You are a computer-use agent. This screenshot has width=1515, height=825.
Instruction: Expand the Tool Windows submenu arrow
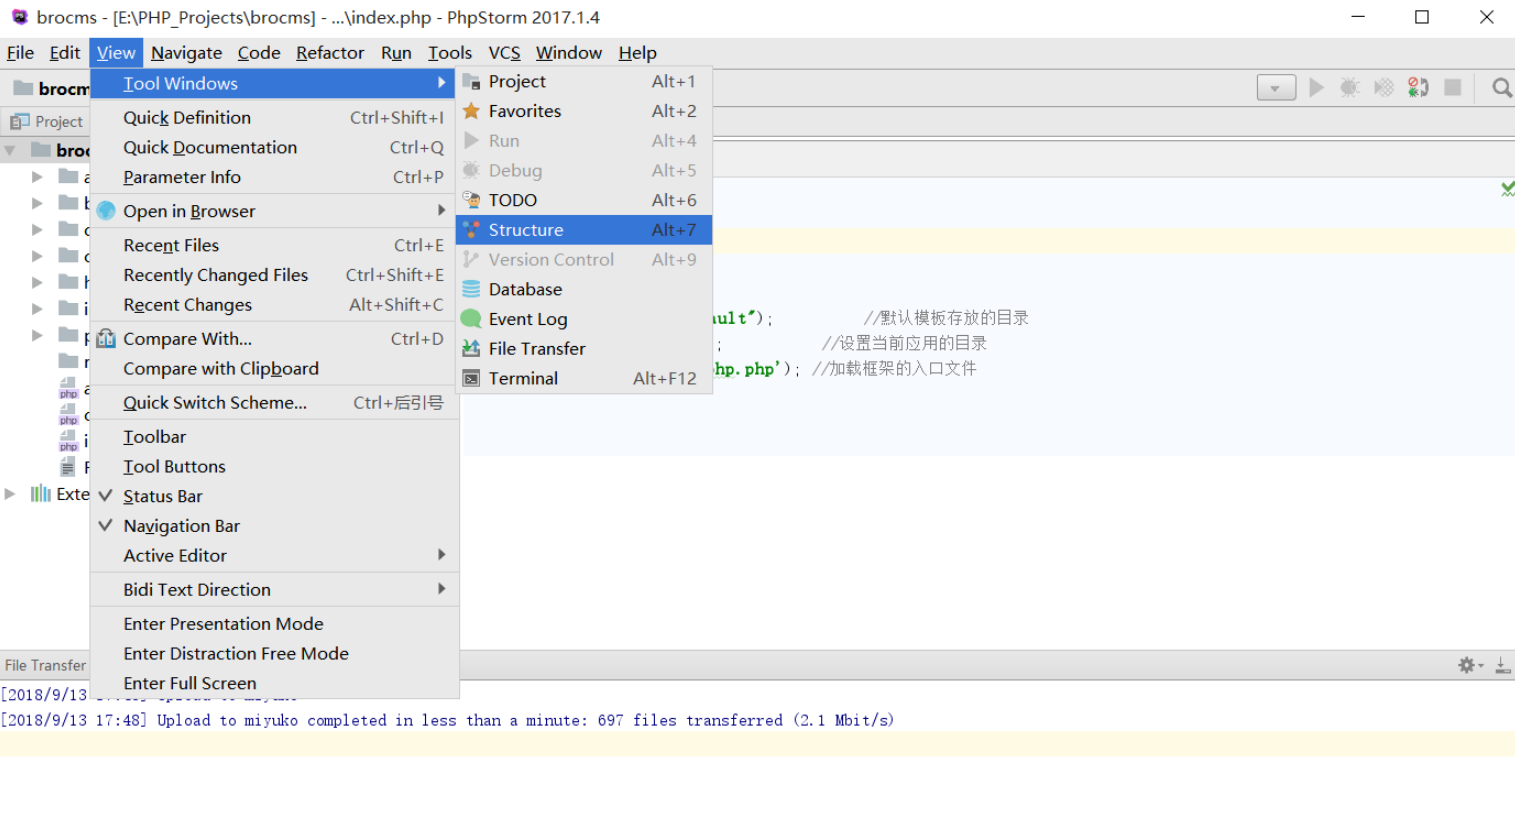tap(441, 82)
